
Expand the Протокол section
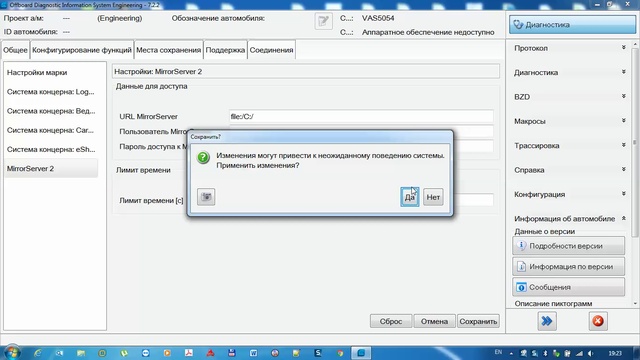coord(570,48)
